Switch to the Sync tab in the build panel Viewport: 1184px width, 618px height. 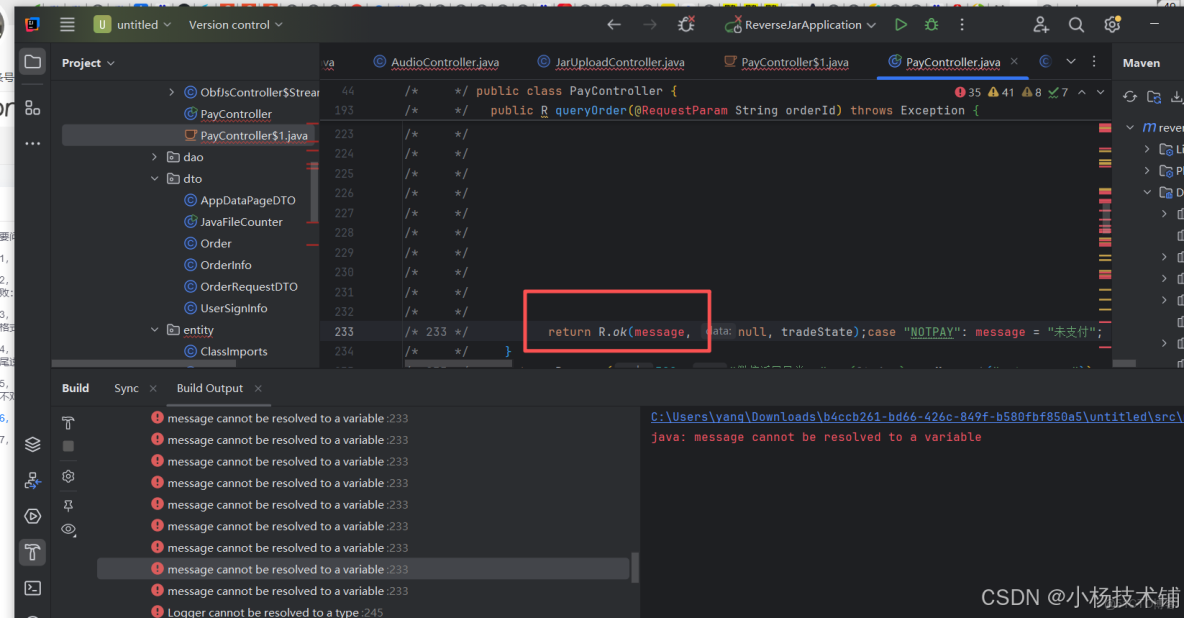(126, 388)
